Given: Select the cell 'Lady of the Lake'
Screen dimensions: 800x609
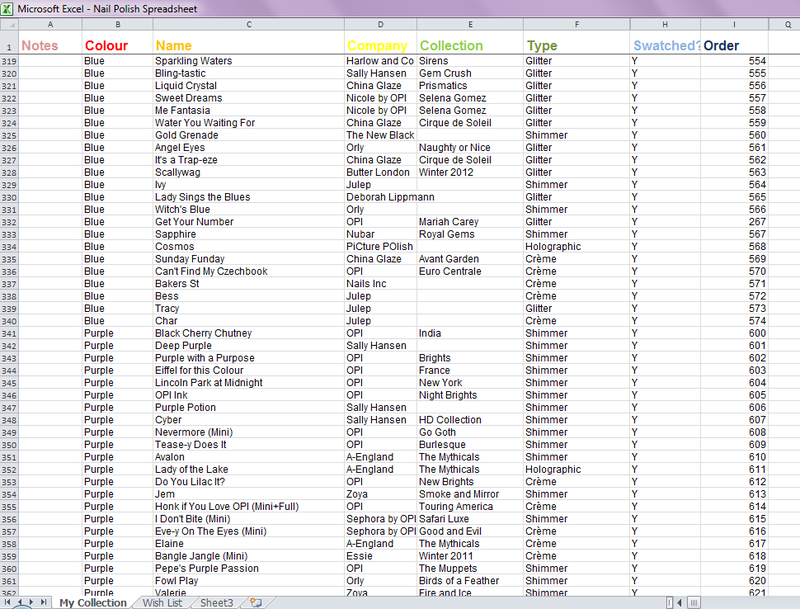Looking at the screenshot, I should pyautogui.click(x=248, y=469).
